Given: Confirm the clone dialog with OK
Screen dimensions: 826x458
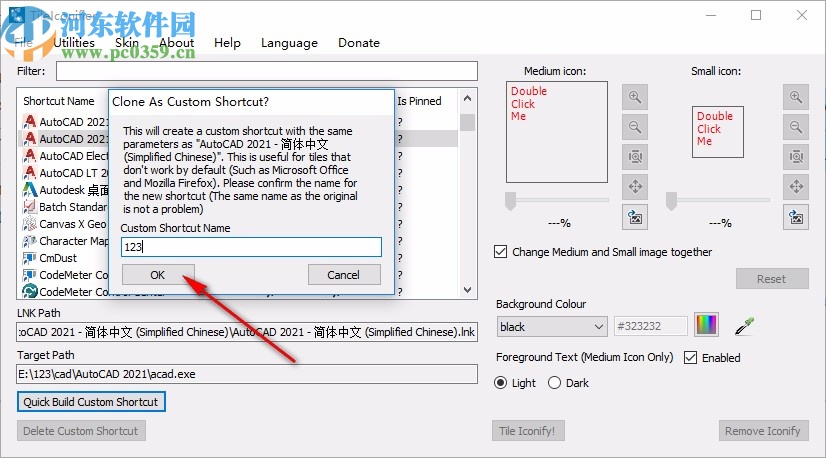Looking at the screenshot, I should pos(158,275).
